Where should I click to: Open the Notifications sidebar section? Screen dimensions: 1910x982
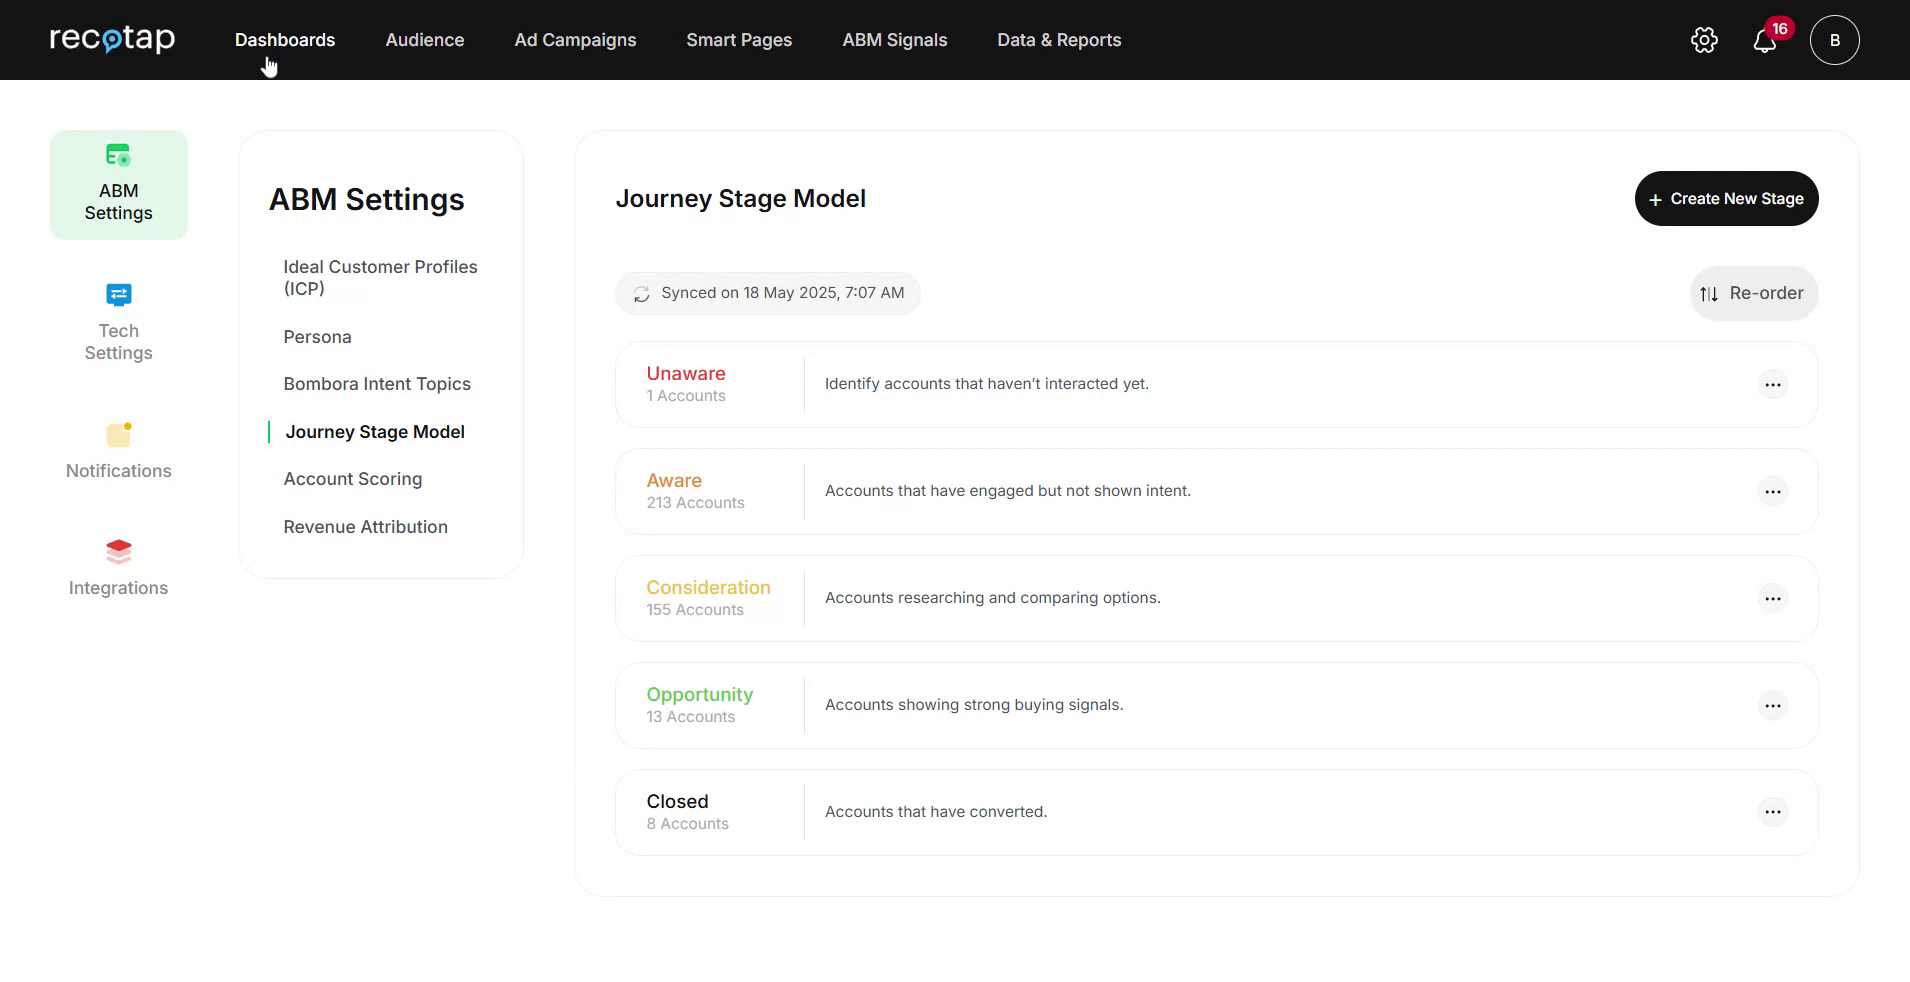pos(118,451)
